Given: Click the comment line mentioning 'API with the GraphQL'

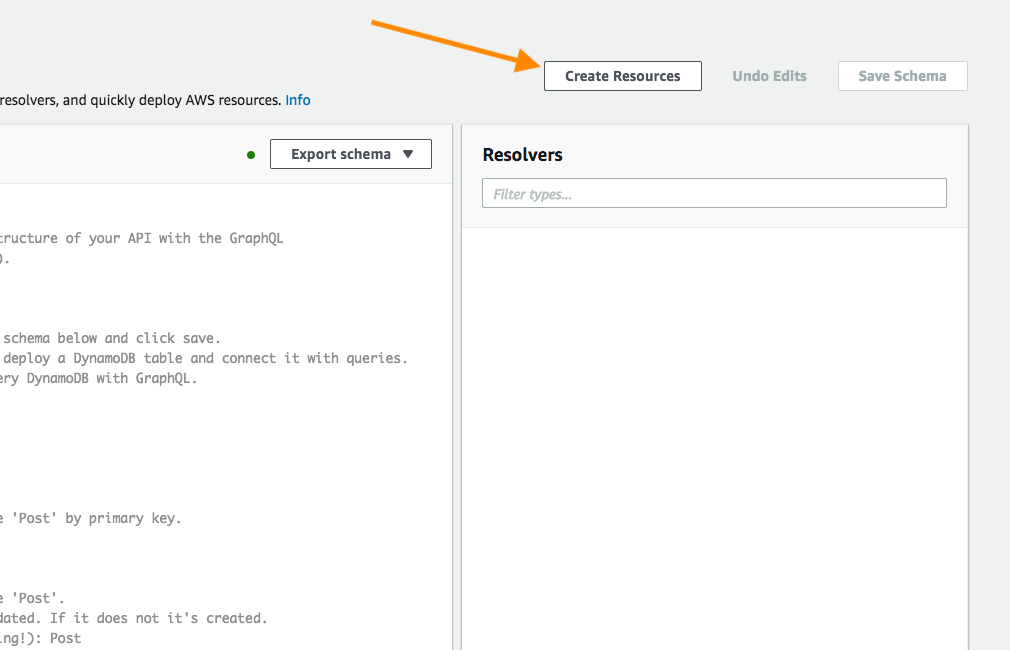Looking at the screenshot, I should [x=141, y=238].
